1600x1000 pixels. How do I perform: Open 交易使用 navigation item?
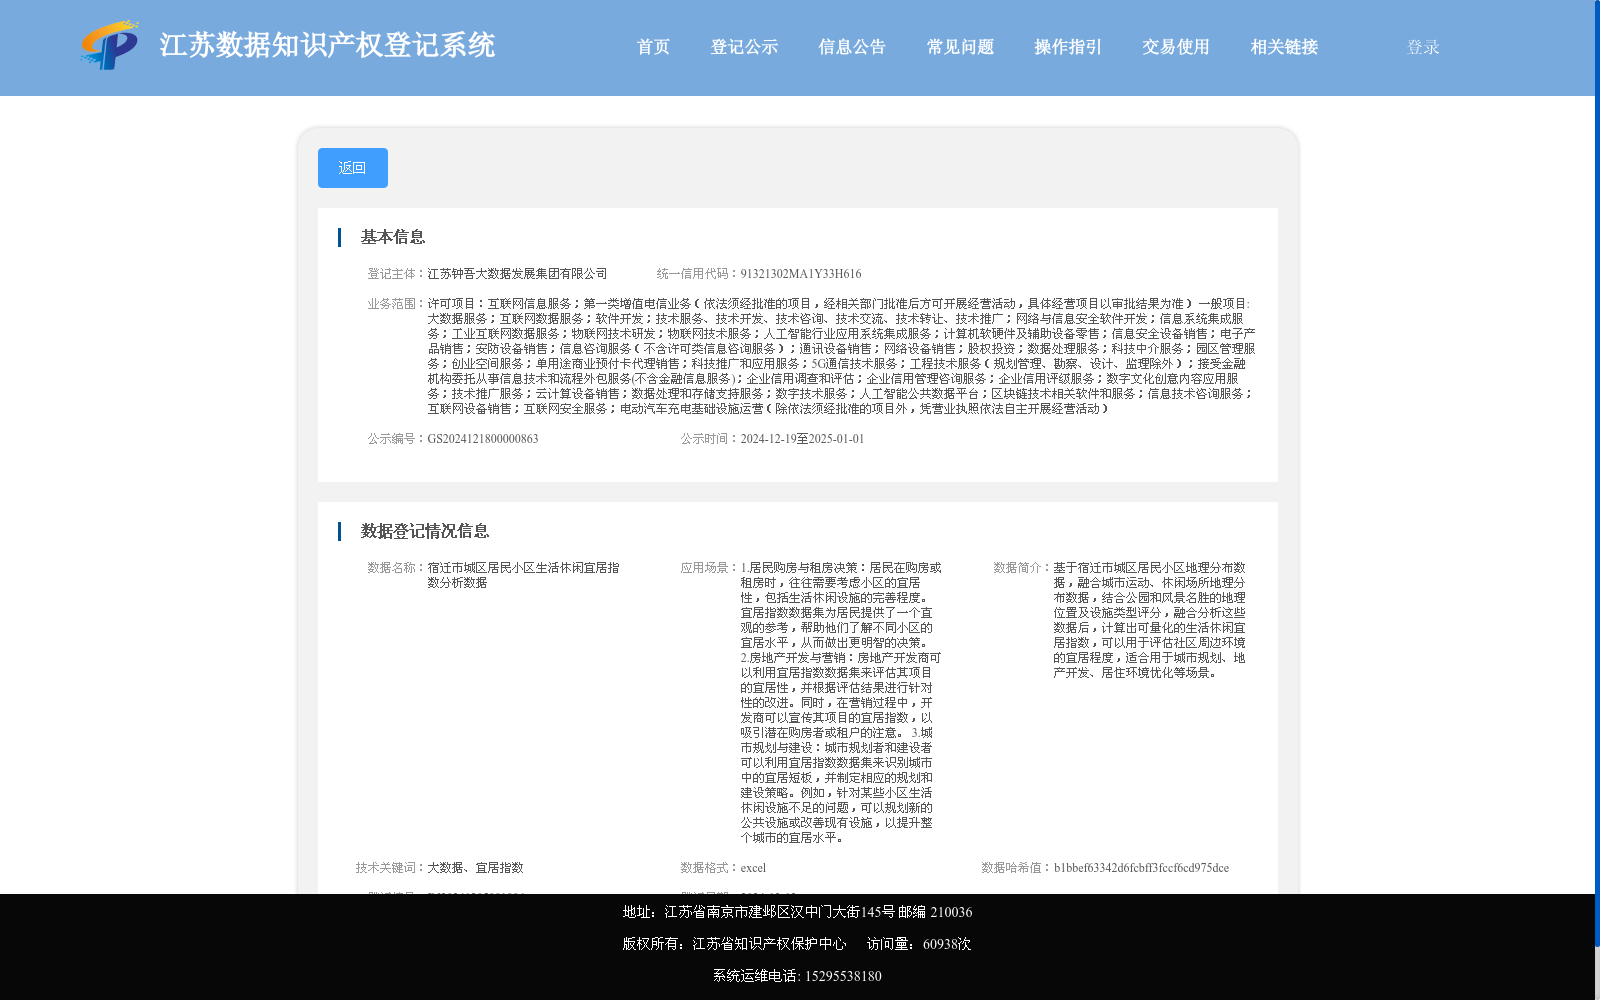pos(1176,47)
